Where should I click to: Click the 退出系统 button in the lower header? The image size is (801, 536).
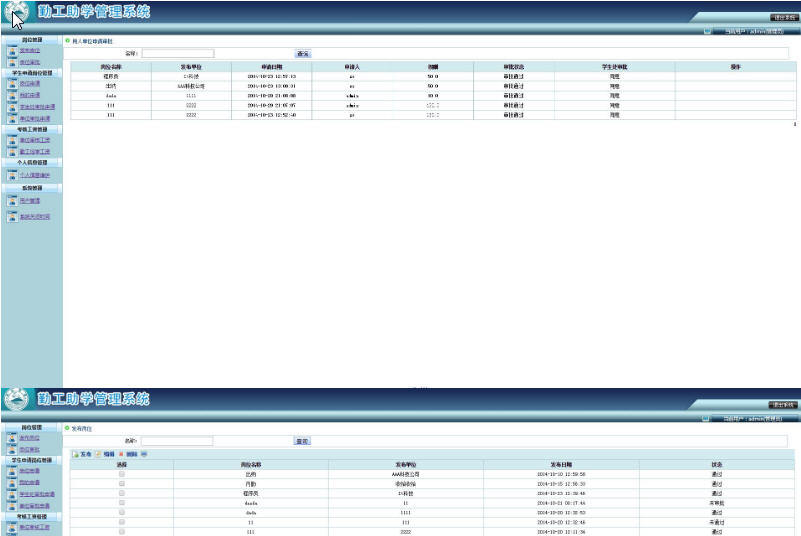click(x=783, y=405)
